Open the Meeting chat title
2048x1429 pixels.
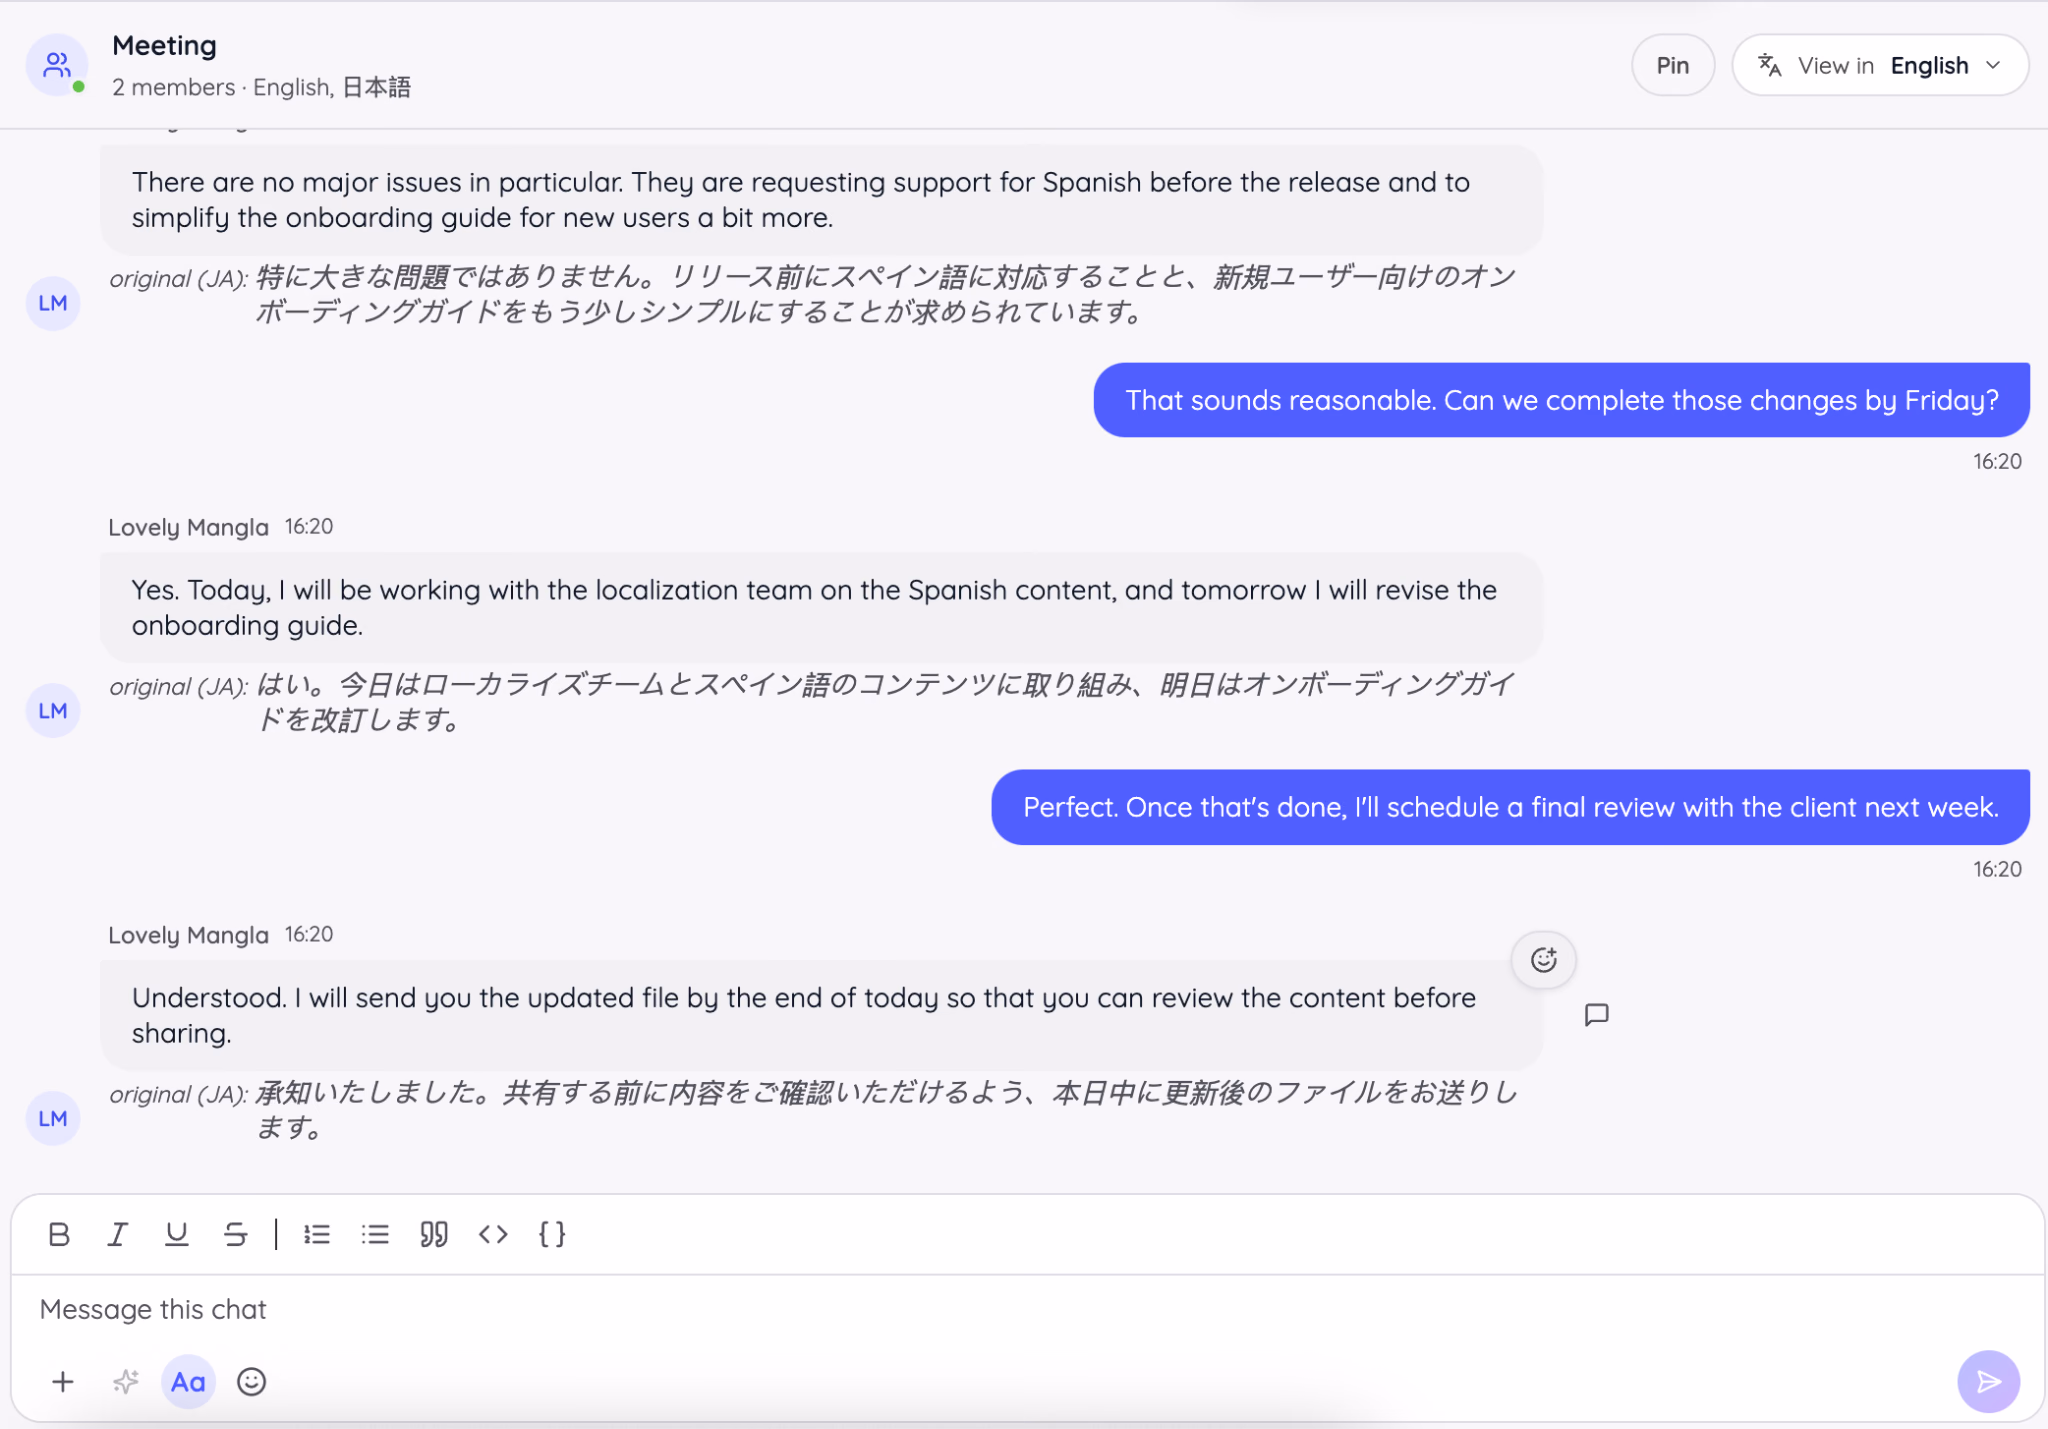coord(164,45)
